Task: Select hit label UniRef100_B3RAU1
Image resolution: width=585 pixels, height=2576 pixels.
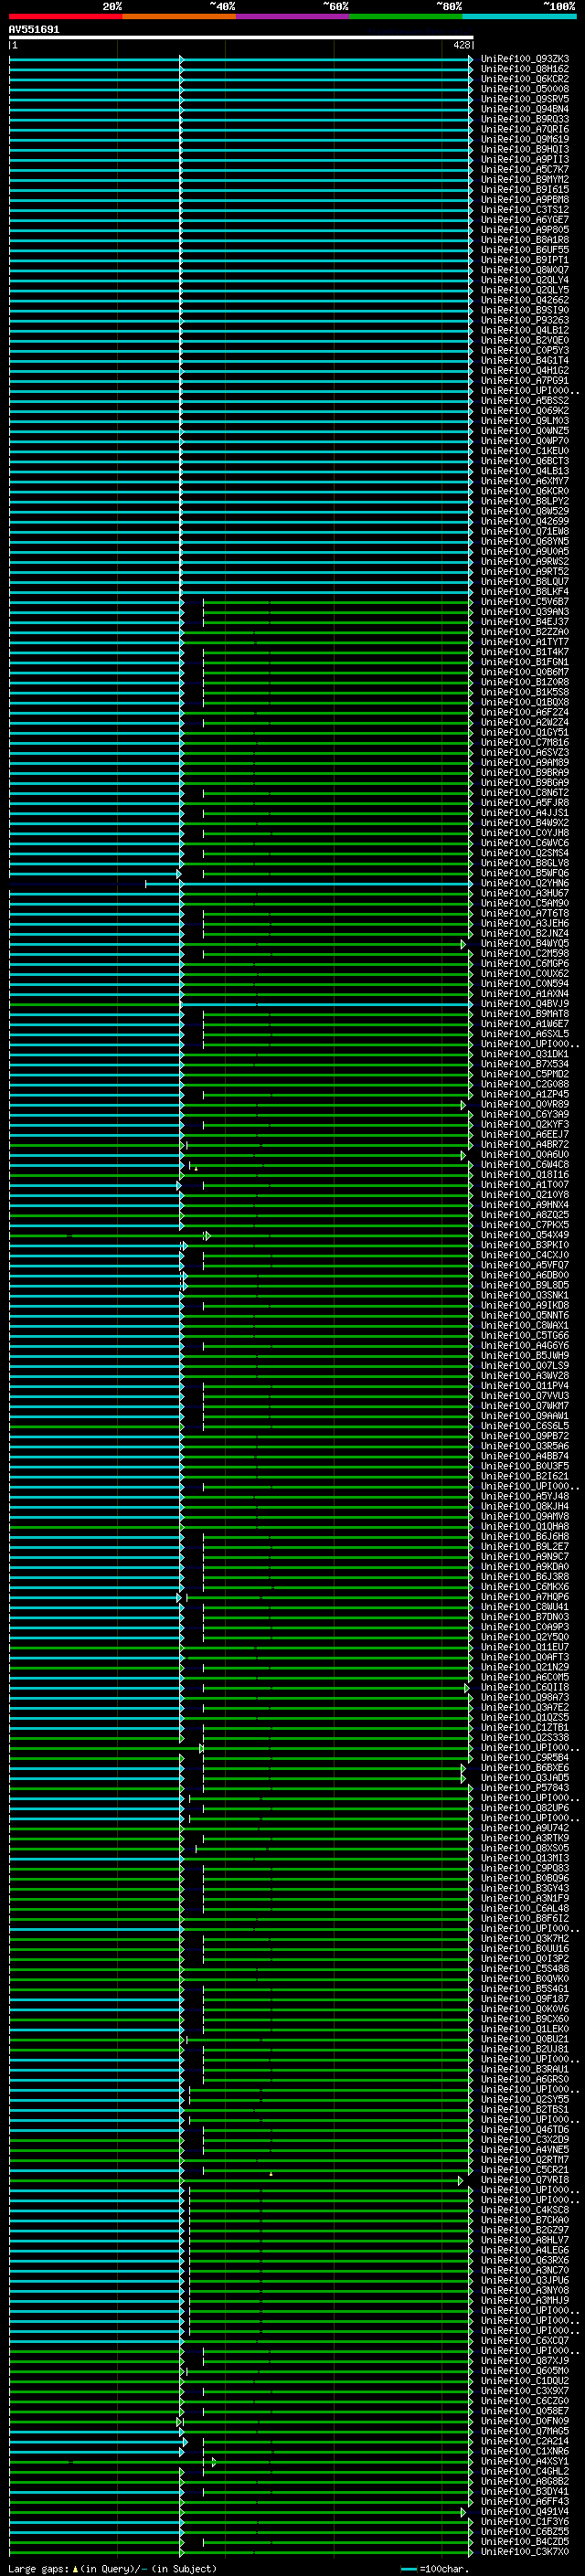Action: click(525, 2069)
